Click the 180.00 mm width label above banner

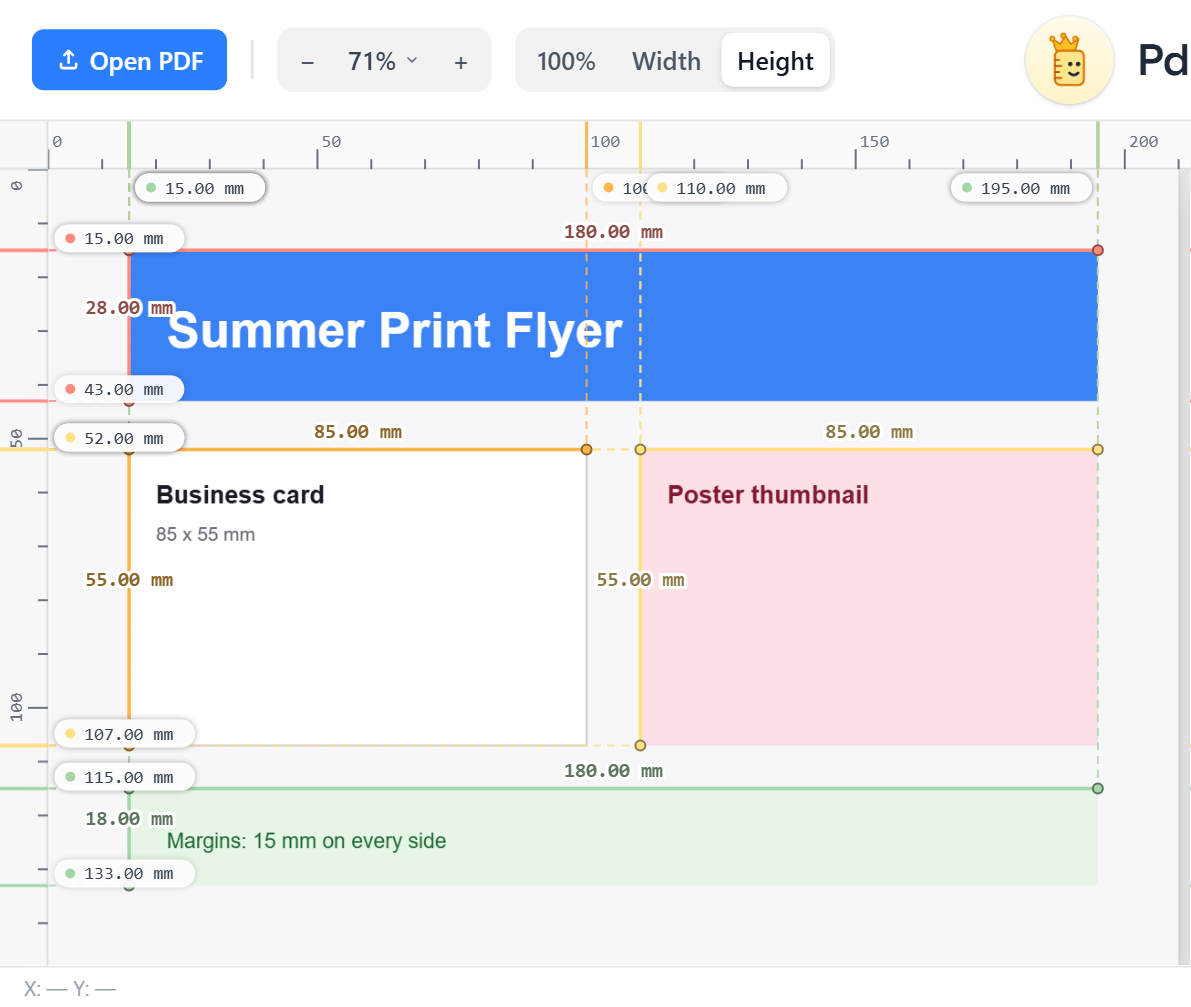point(613,232)
